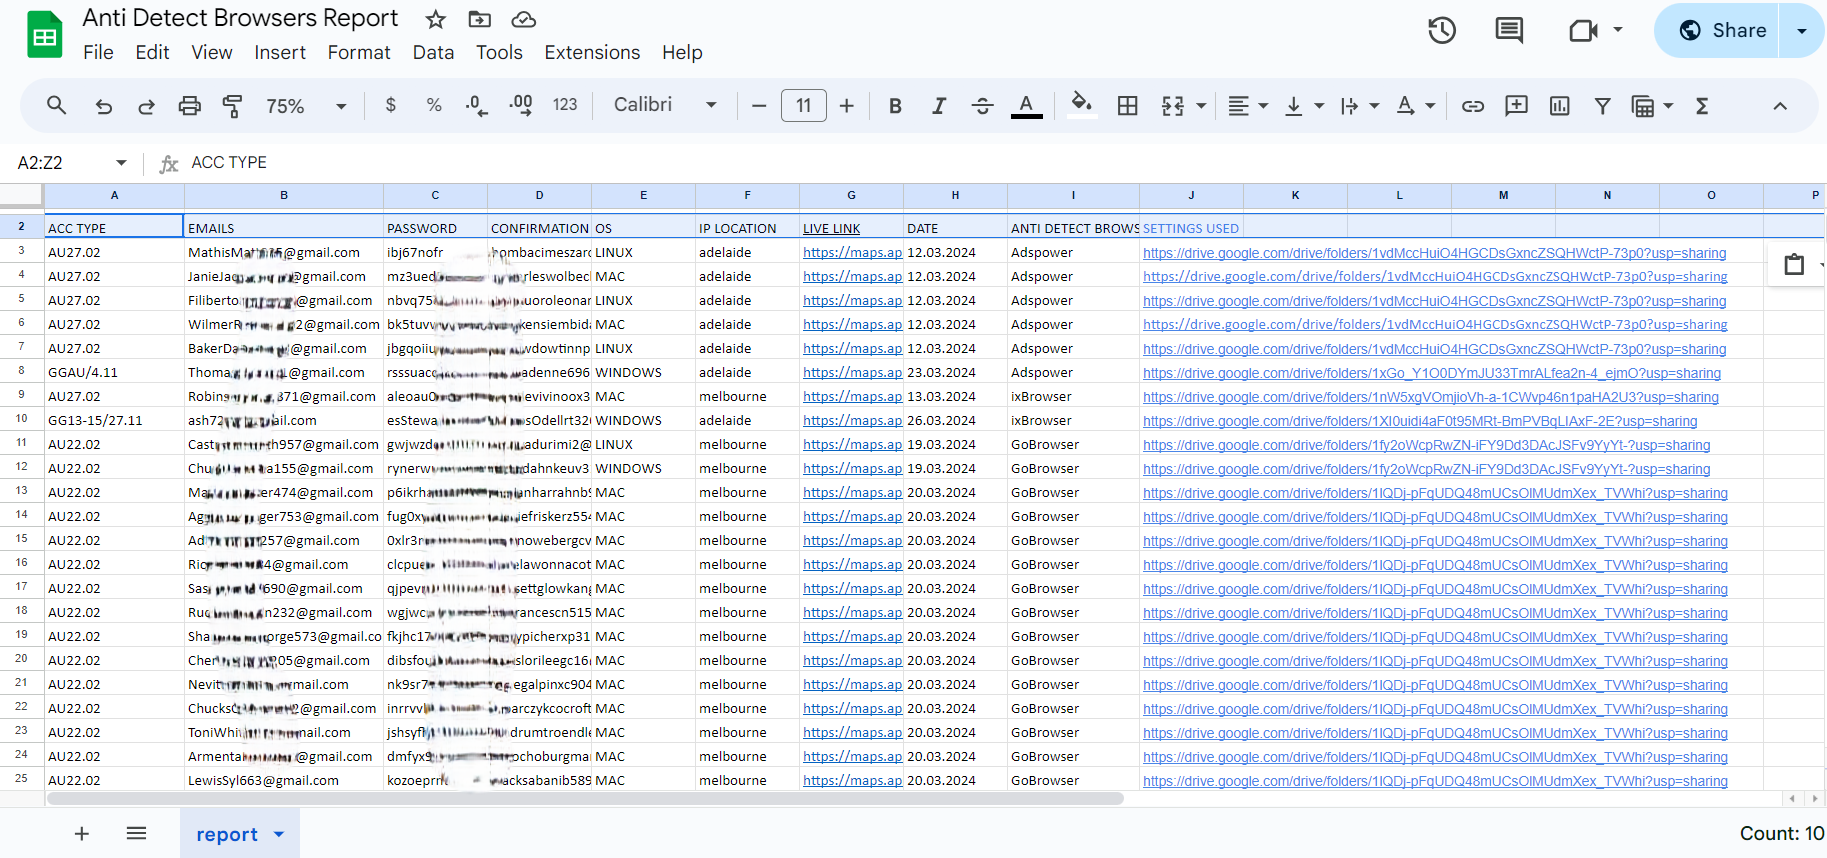Open the report sheet tab menu arrow
The image size is (1827, 858).
[x=279, y=834]
